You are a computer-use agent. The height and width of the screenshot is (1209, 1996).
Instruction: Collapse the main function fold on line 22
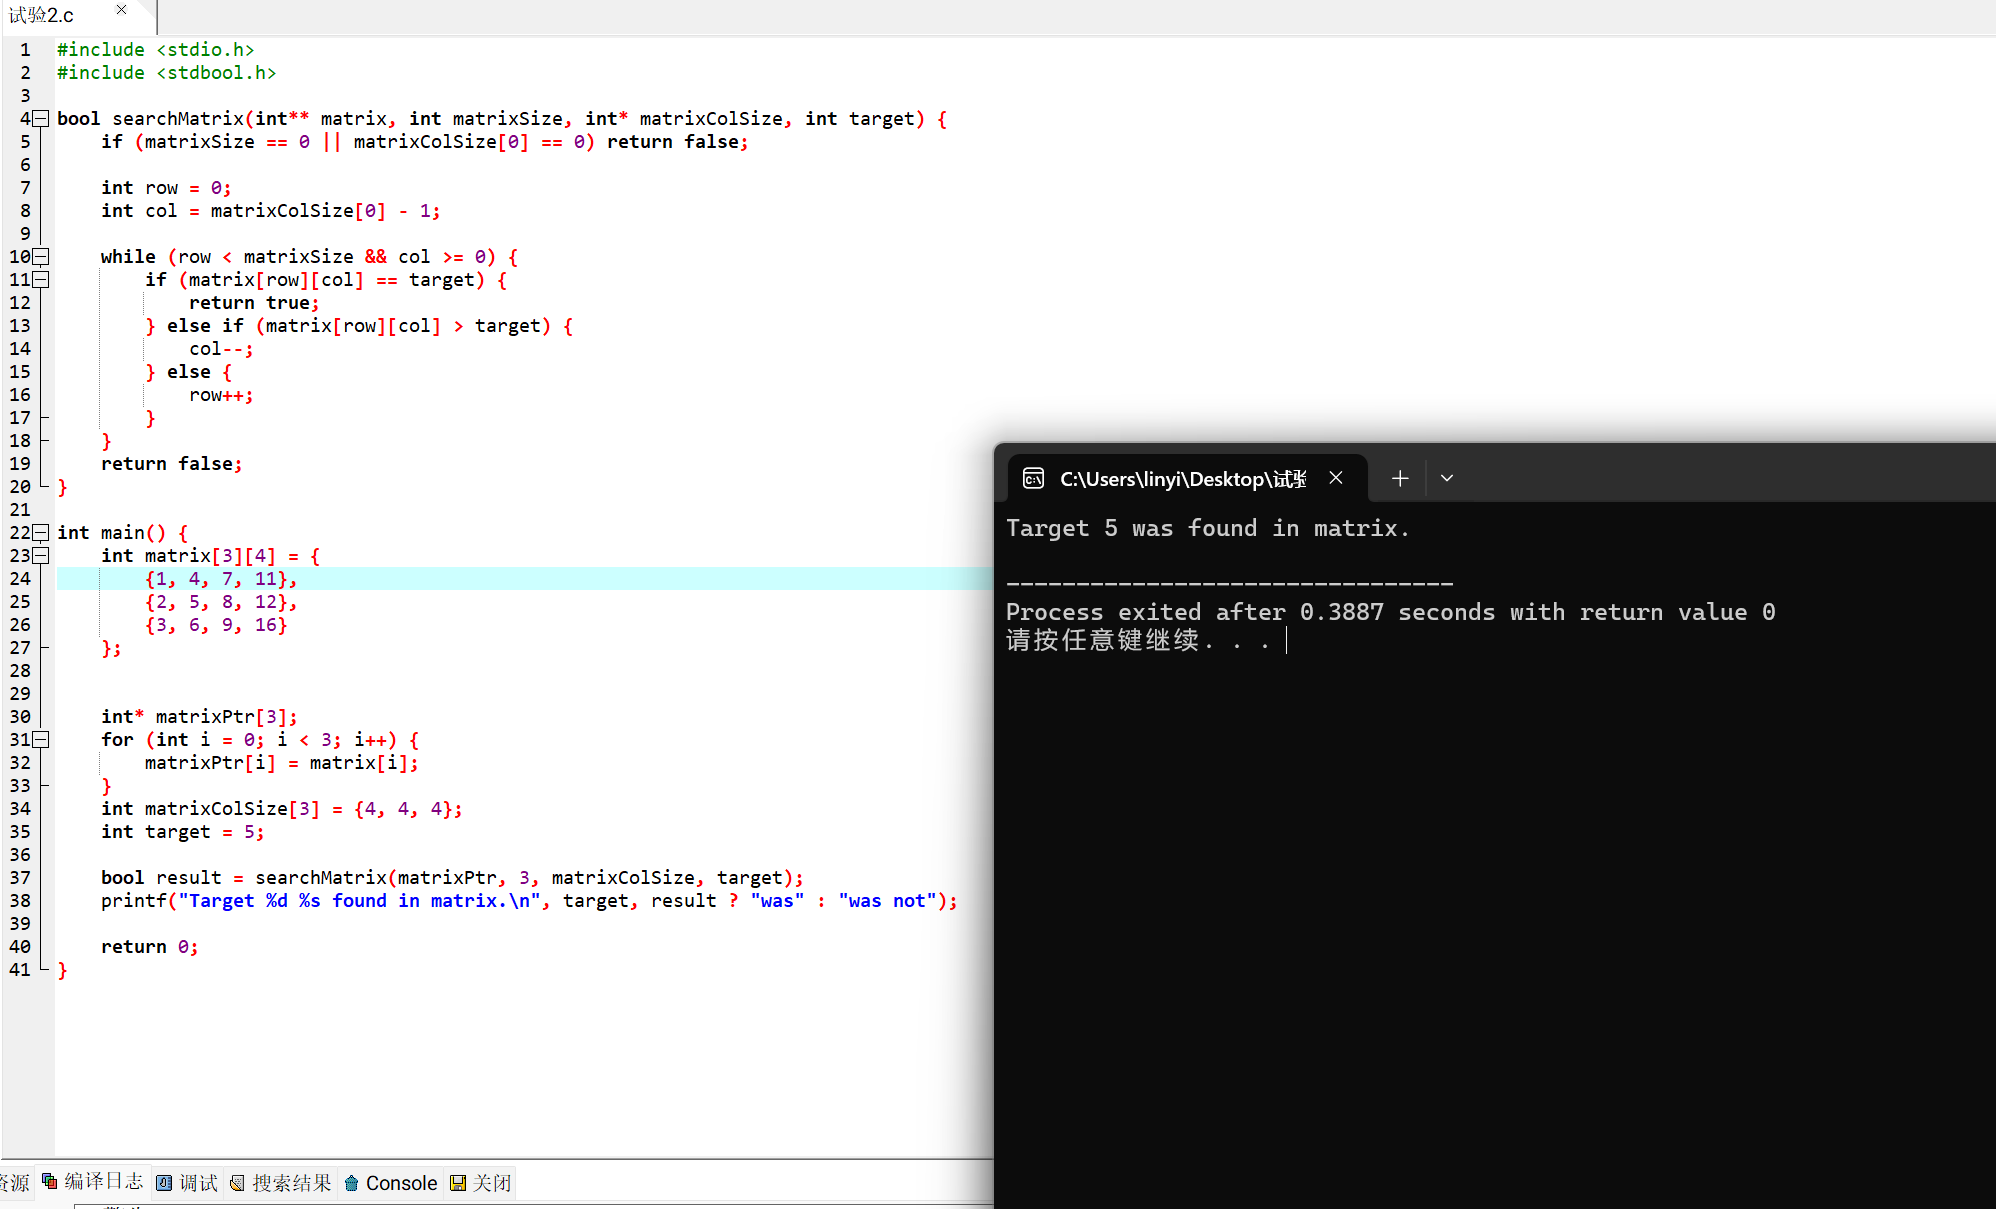pyautogui.click(x=41, y=533)
